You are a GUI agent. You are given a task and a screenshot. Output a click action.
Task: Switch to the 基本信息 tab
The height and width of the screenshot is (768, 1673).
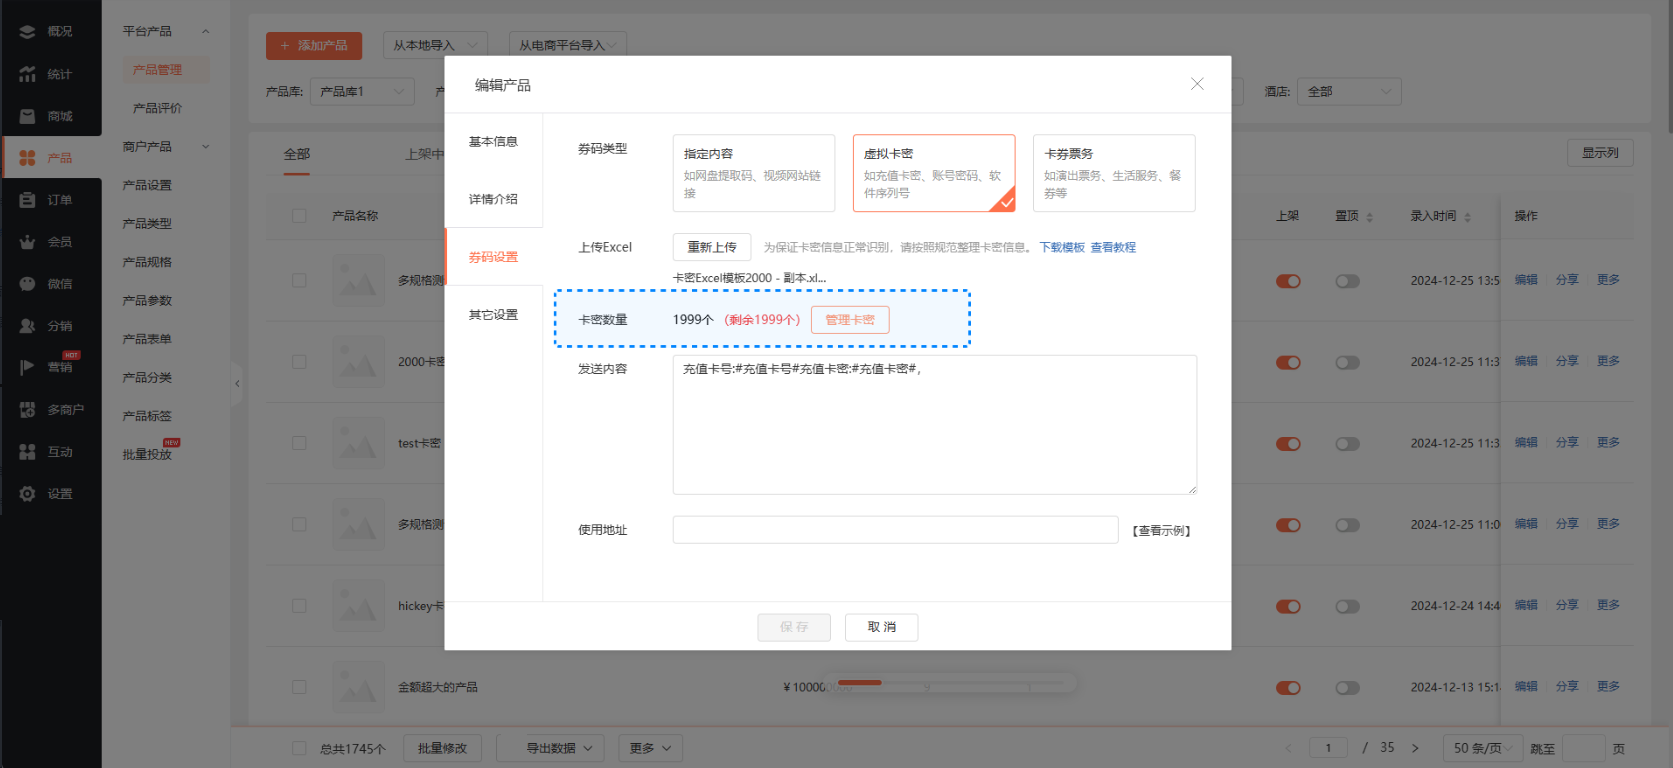coord(493,142)
